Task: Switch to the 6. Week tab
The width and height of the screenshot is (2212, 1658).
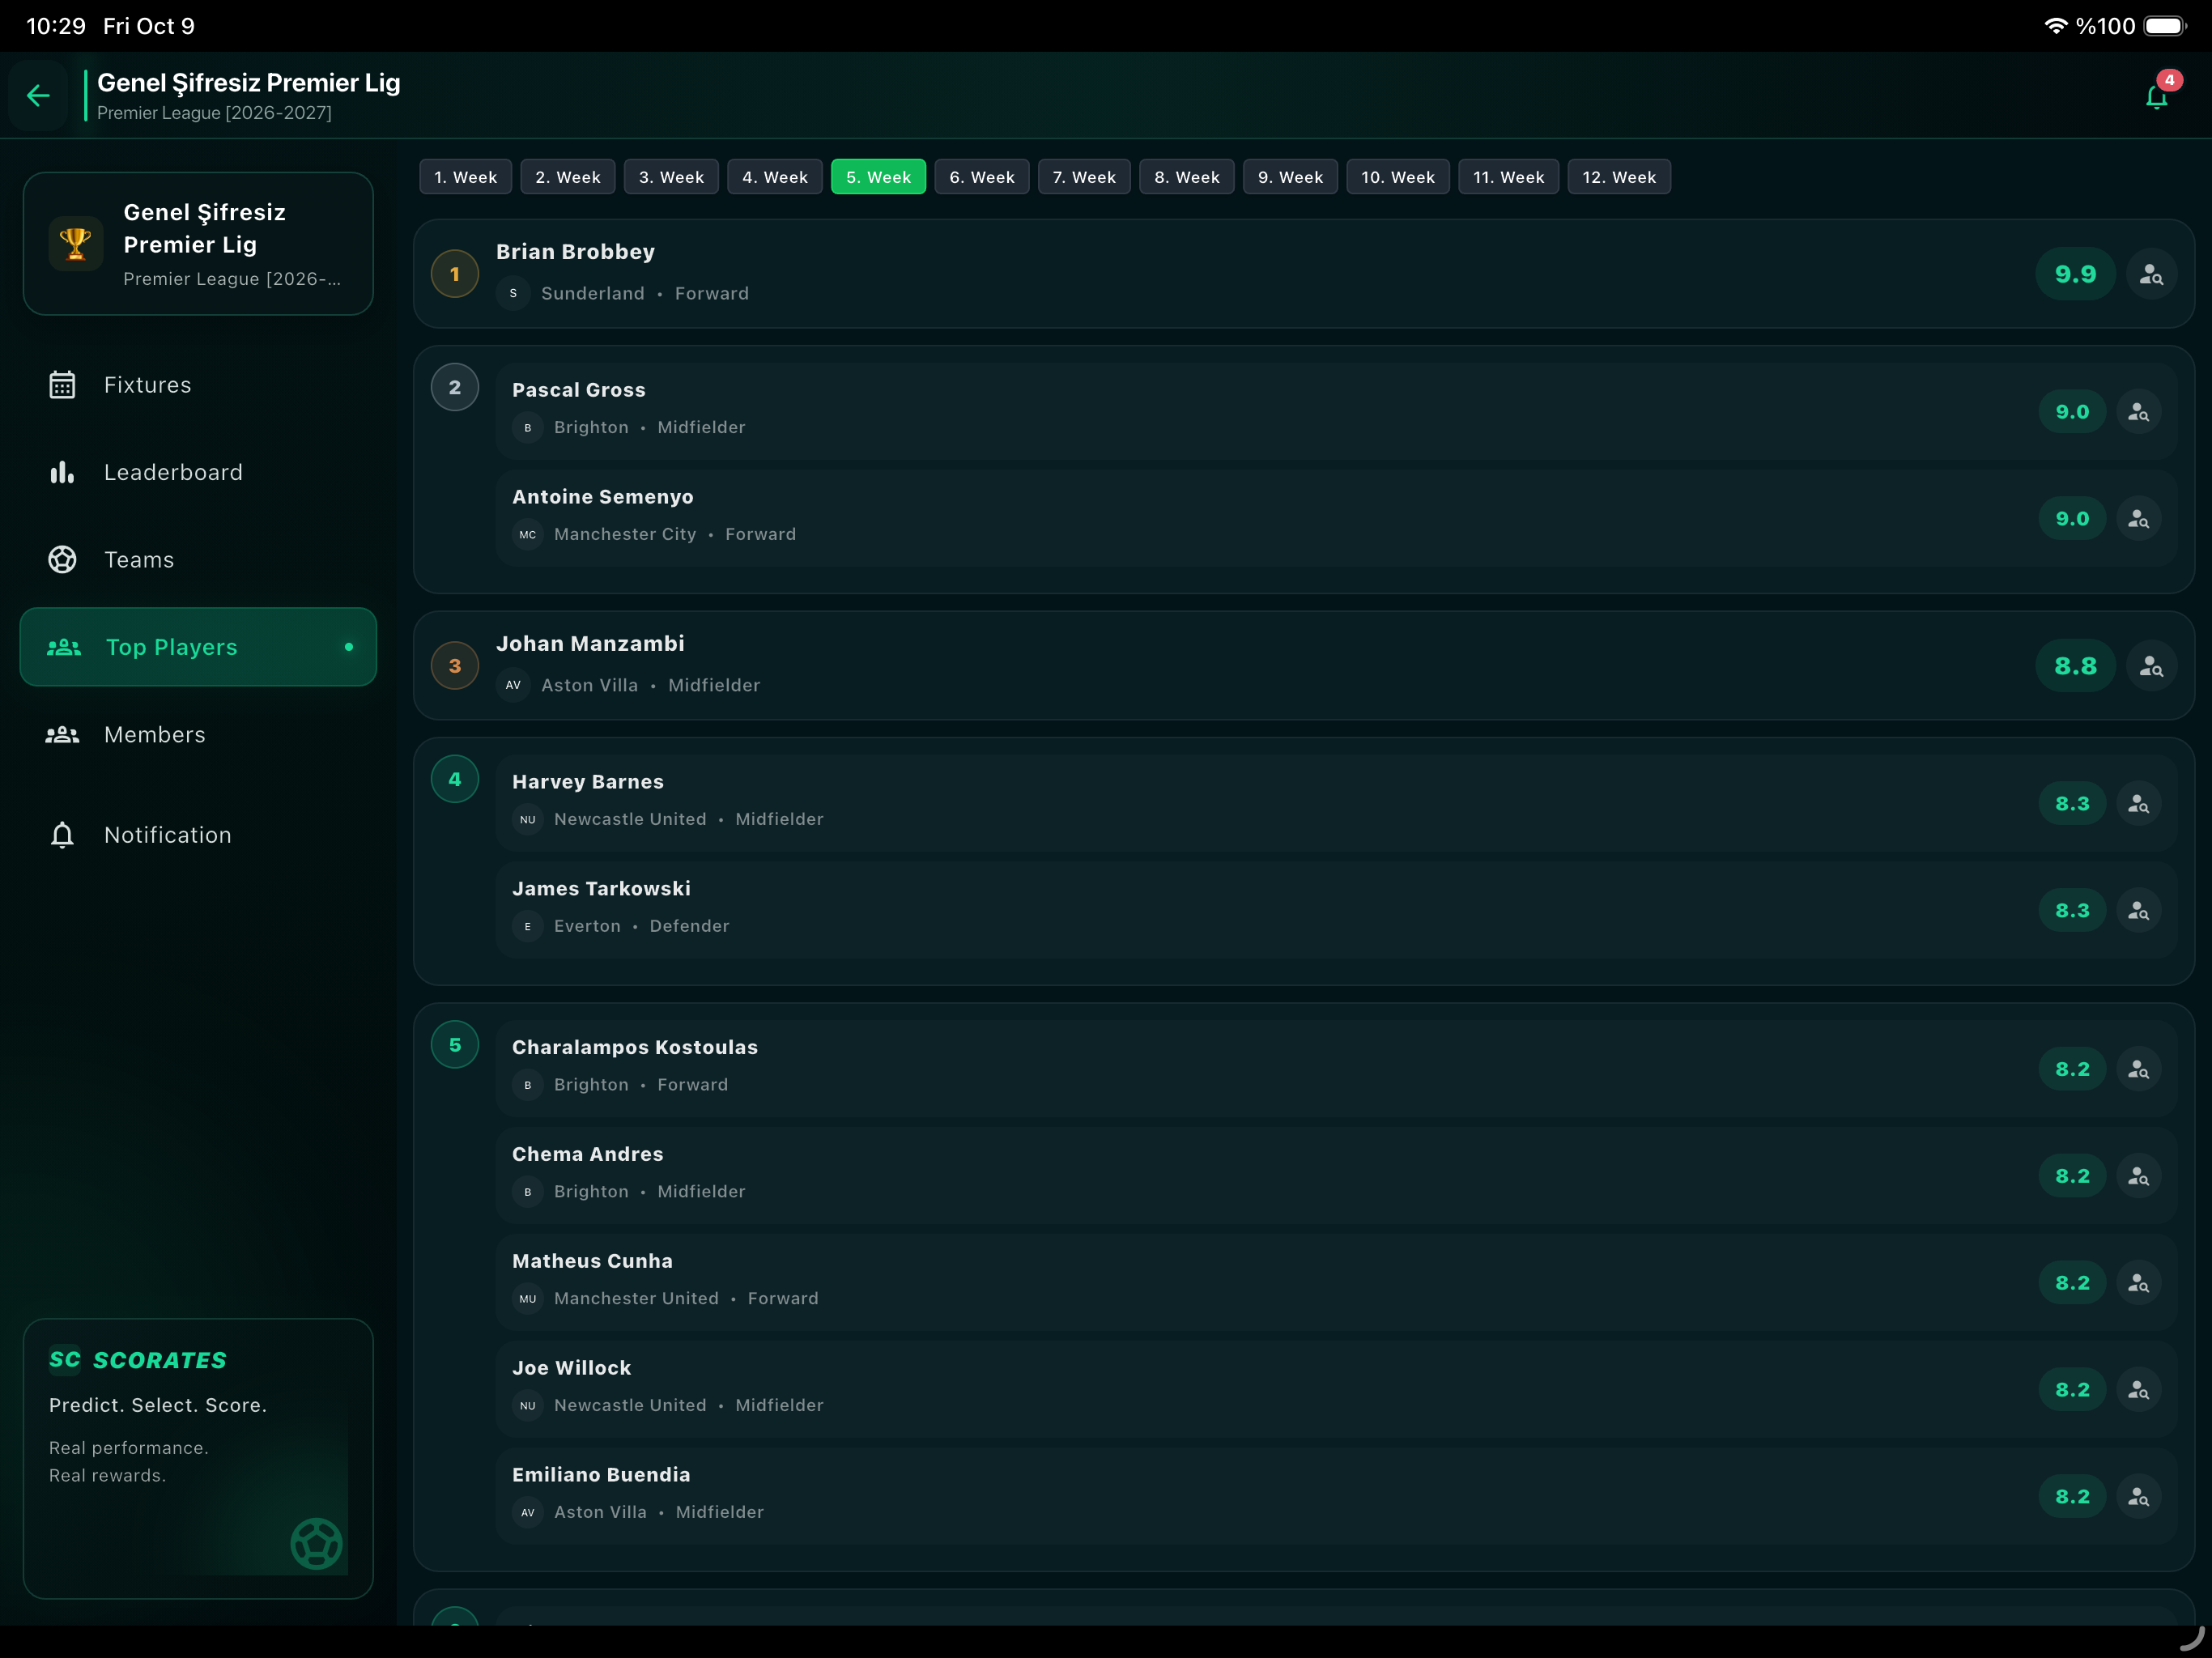Action: click(982, 177)
